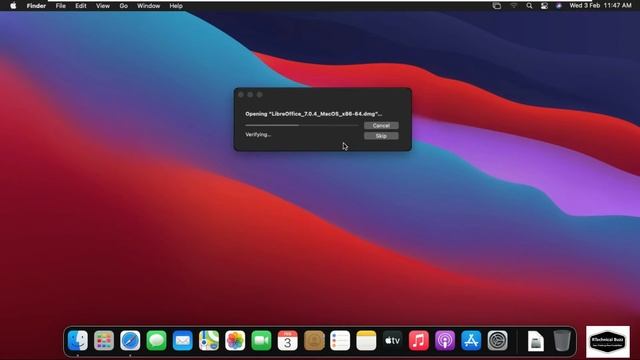The image size is (640, 360).
Task: Open the Finder menu
Action: coord(36,6)
